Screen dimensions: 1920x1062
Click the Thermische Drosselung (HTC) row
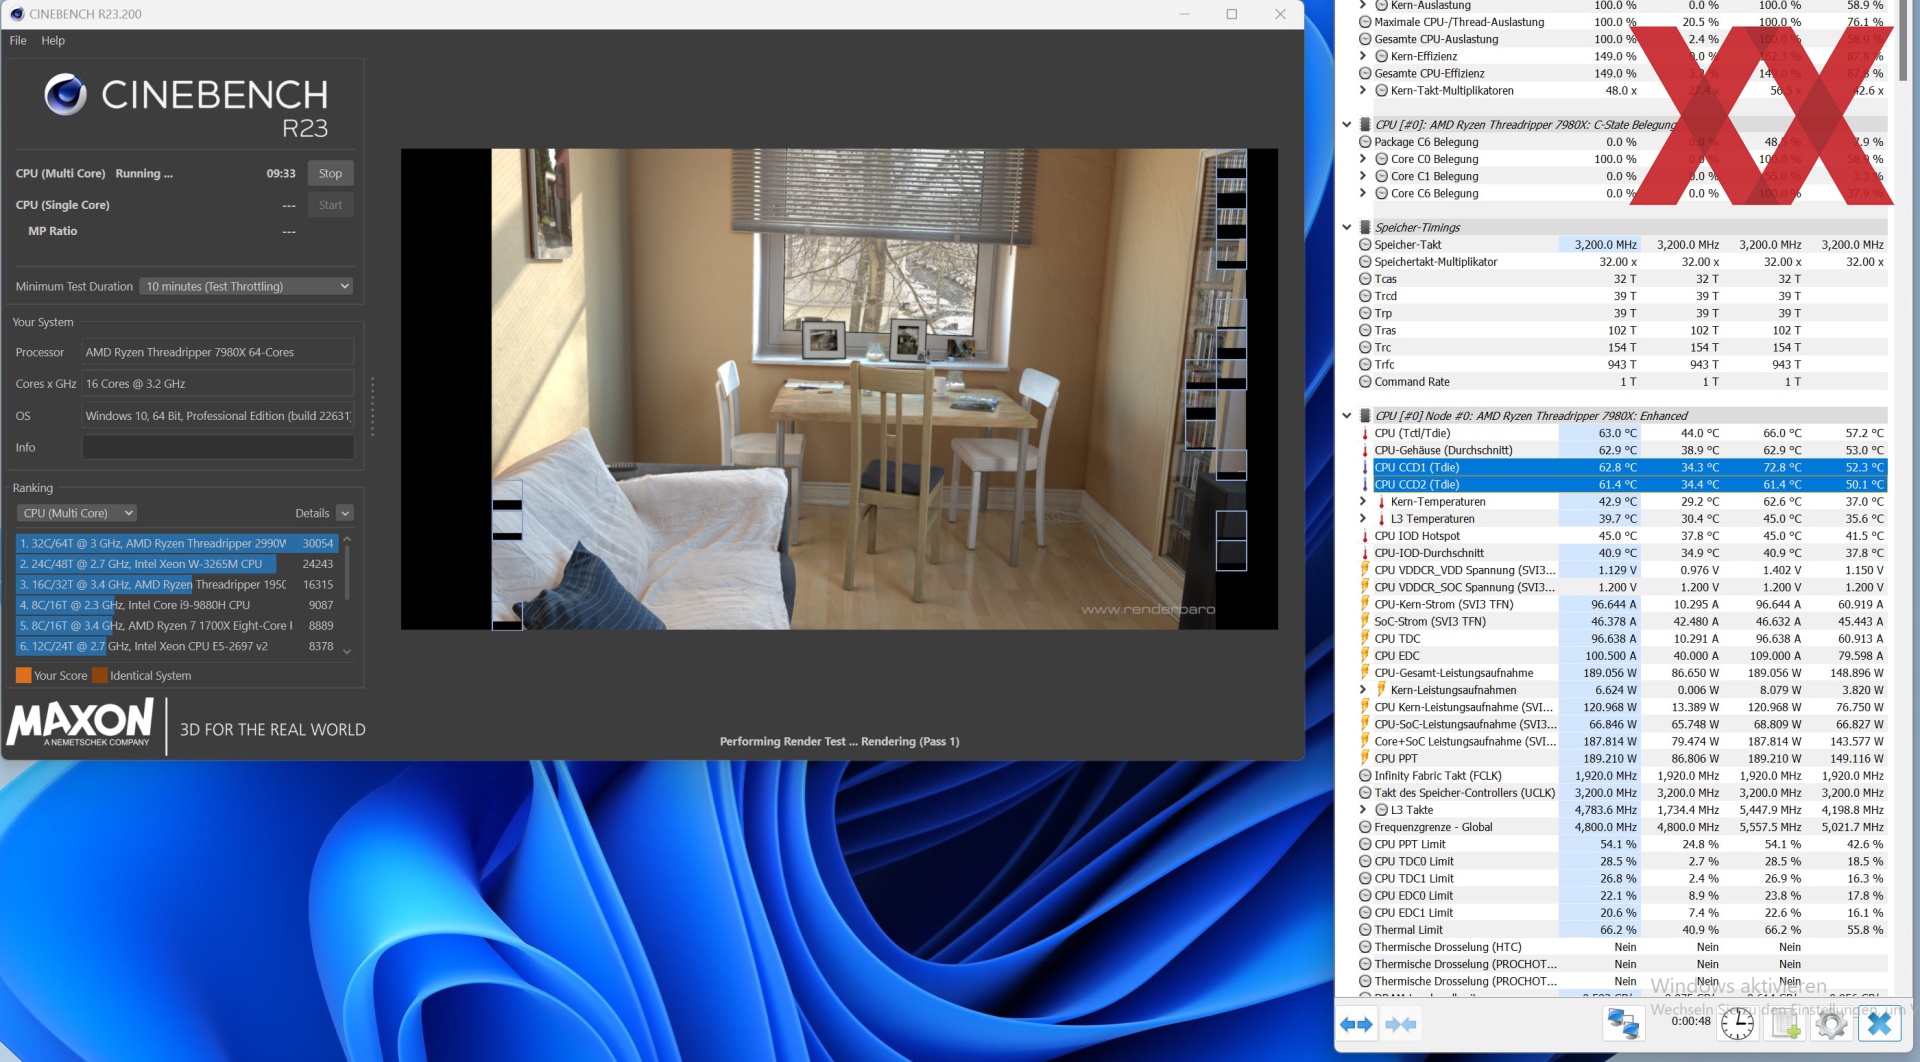tap(1621, 947)
